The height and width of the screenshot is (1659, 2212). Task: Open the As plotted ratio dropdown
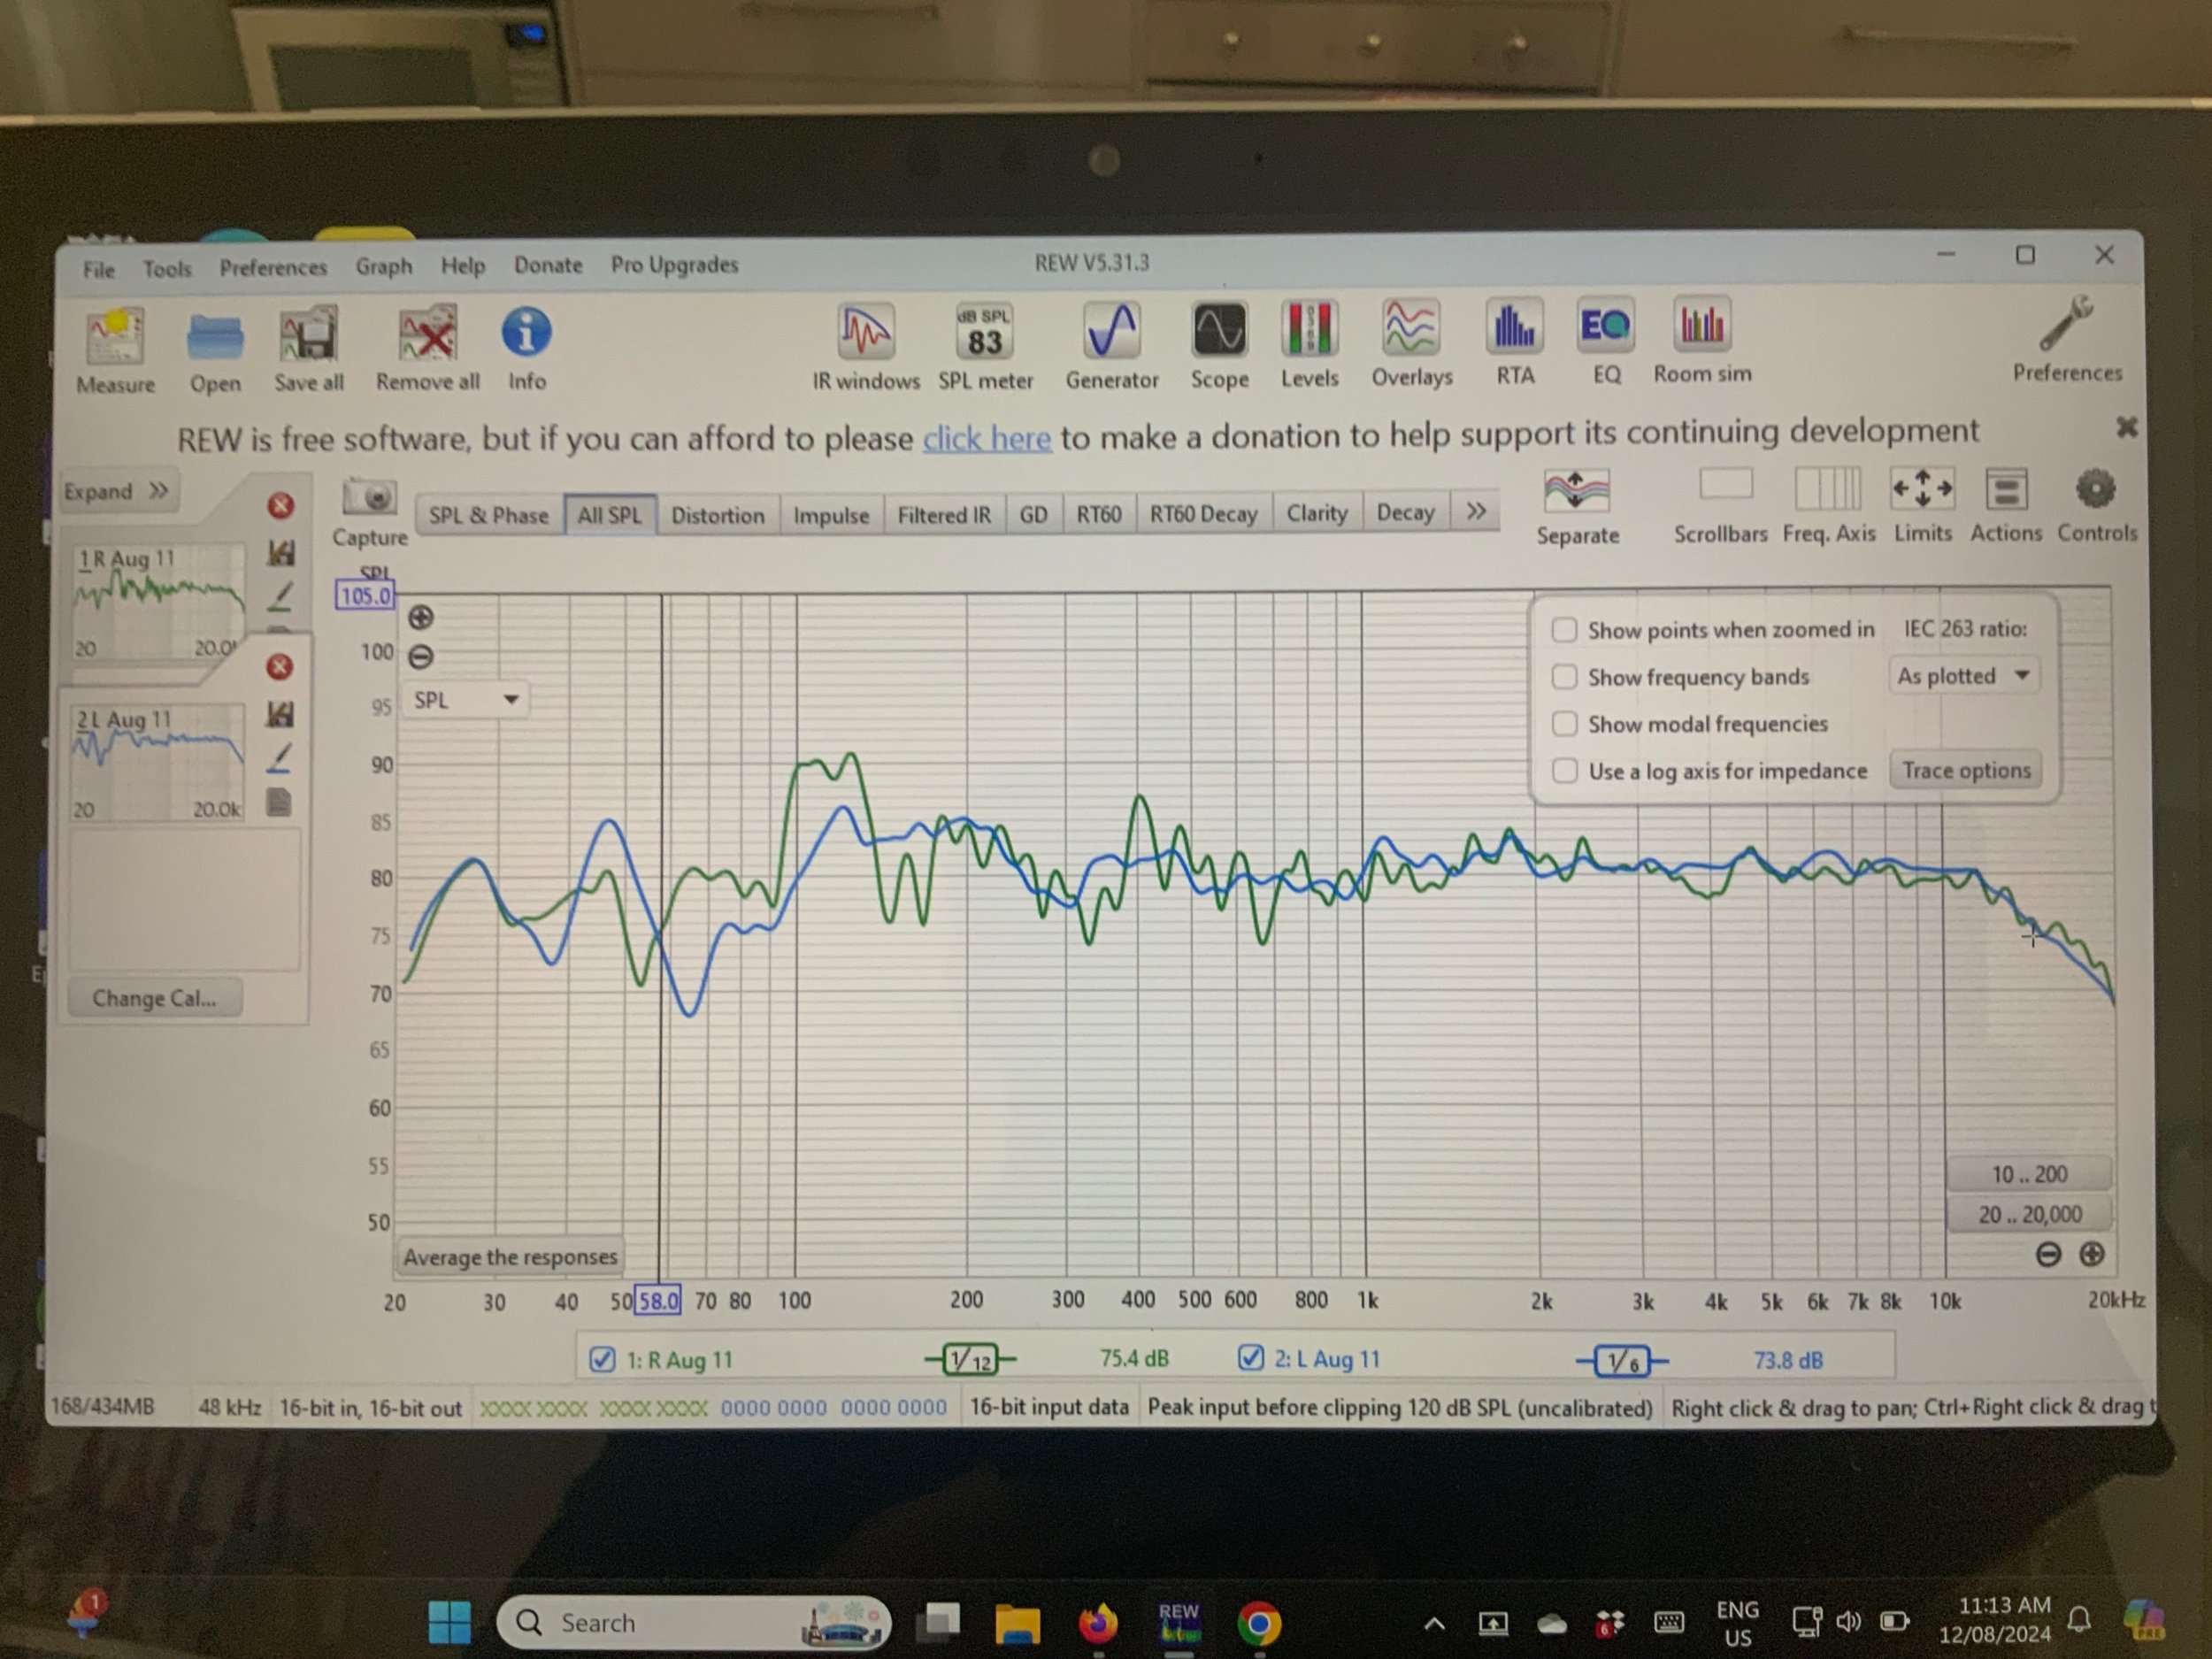click(x=1963, y=676)
